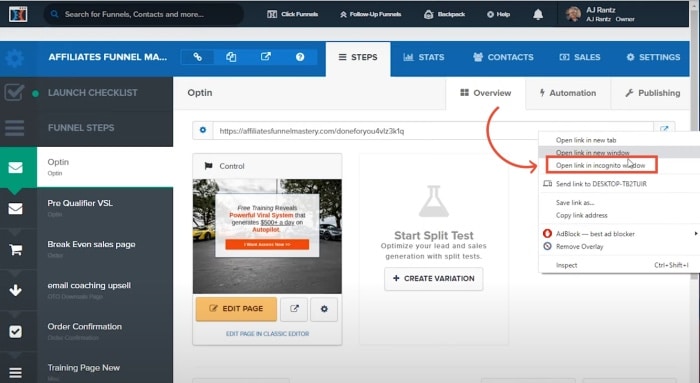Switch to the CONTACTS tab

point(503,58)
